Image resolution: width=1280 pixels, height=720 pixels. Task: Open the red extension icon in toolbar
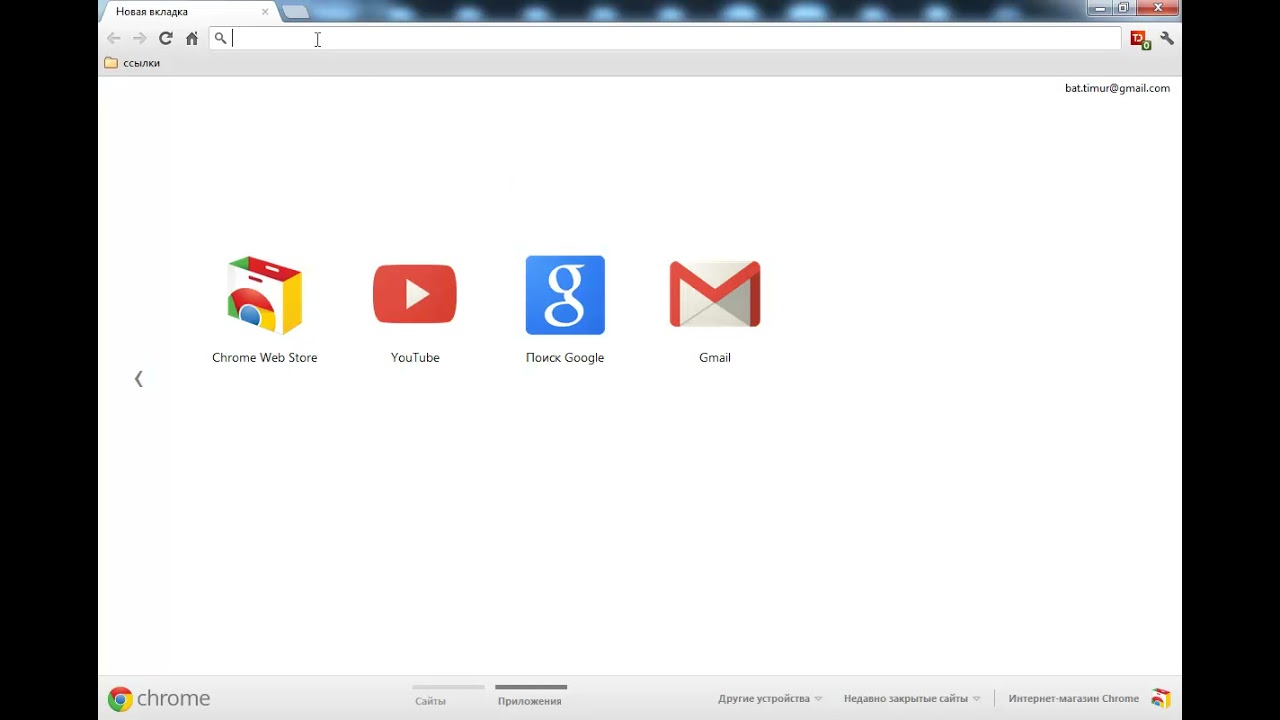(1140, 39)
